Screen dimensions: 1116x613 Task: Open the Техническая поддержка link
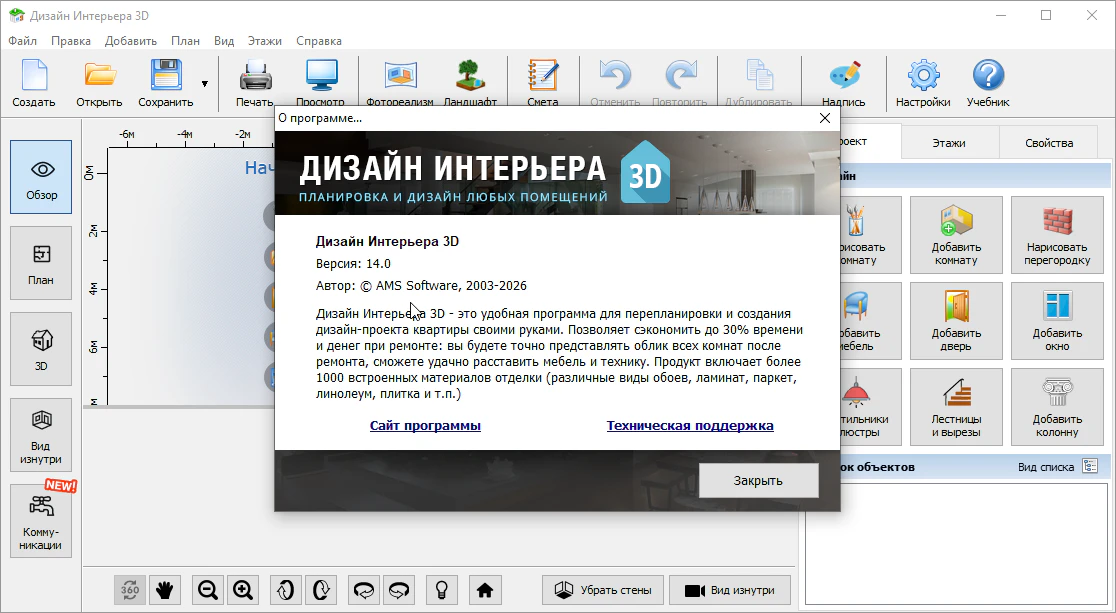tap(690, 425)
